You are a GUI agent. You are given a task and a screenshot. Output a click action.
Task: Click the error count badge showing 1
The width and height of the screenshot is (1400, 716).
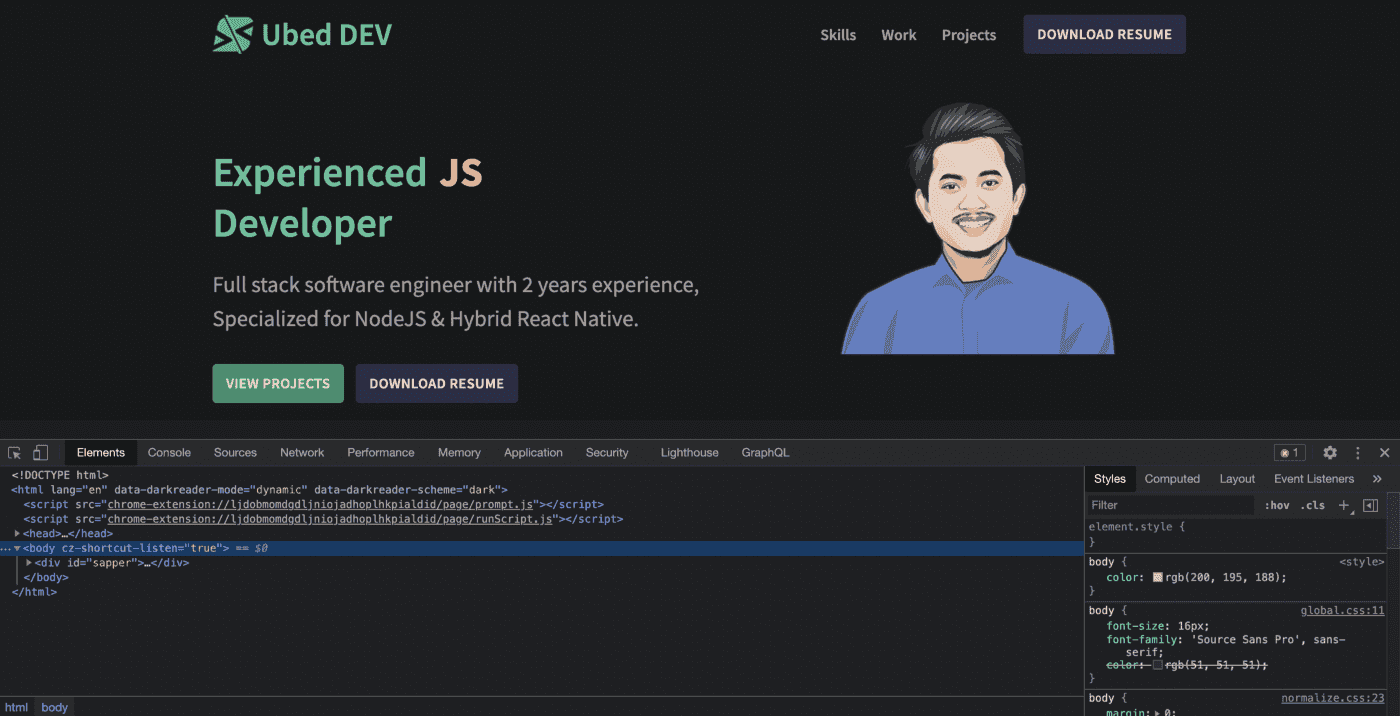[x=1290, y=453]
